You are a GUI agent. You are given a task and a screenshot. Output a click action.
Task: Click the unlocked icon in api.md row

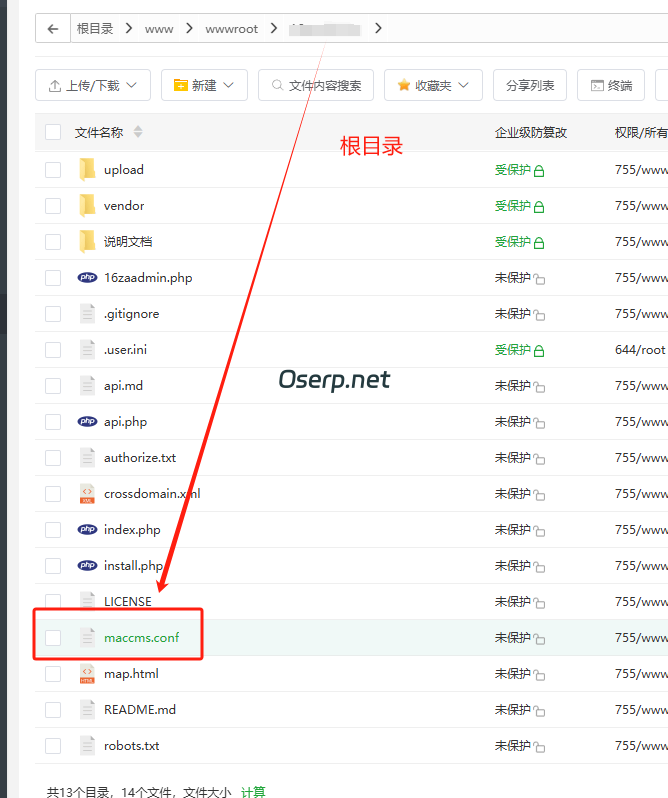coord(539,387)
